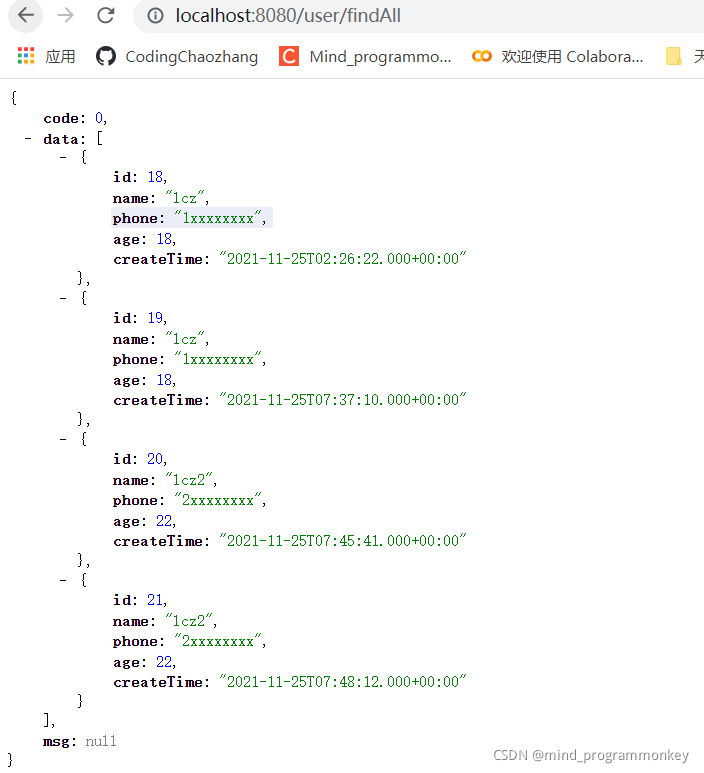View site information icon in address bar

coord(155,16)
